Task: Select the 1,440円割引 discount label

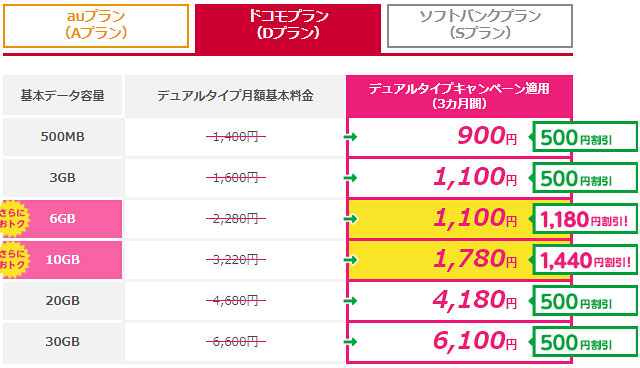Action: 584,260
